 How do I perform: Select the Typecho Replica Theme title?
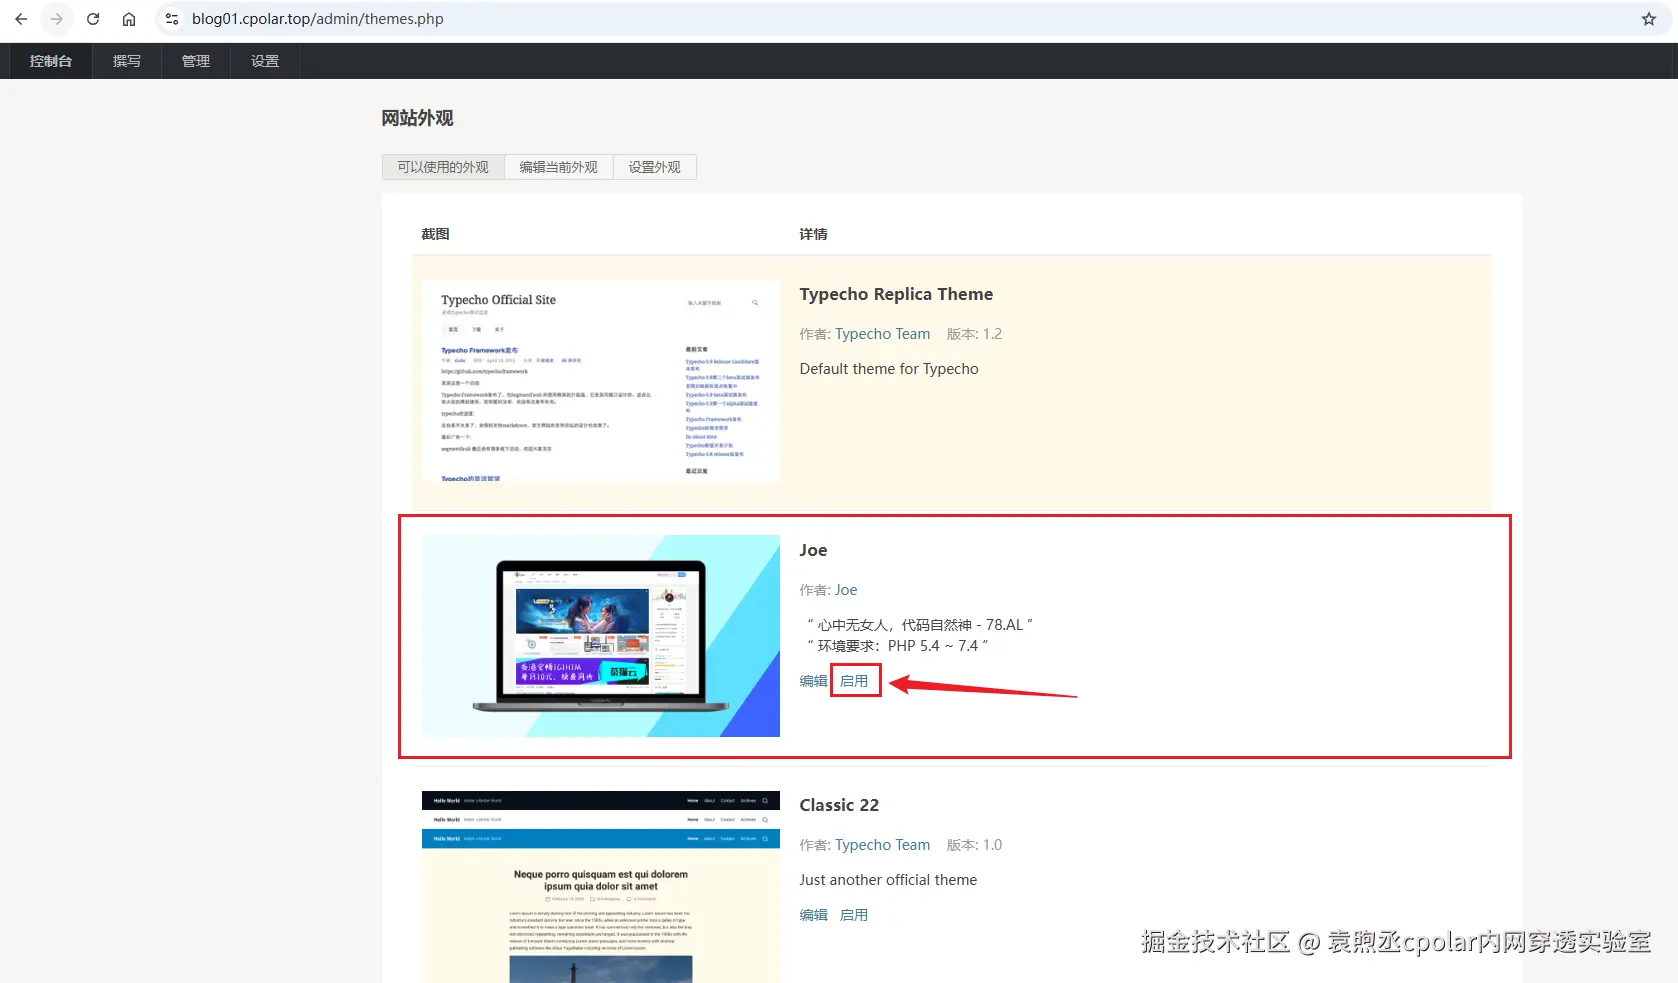click(x=896, y=294)
